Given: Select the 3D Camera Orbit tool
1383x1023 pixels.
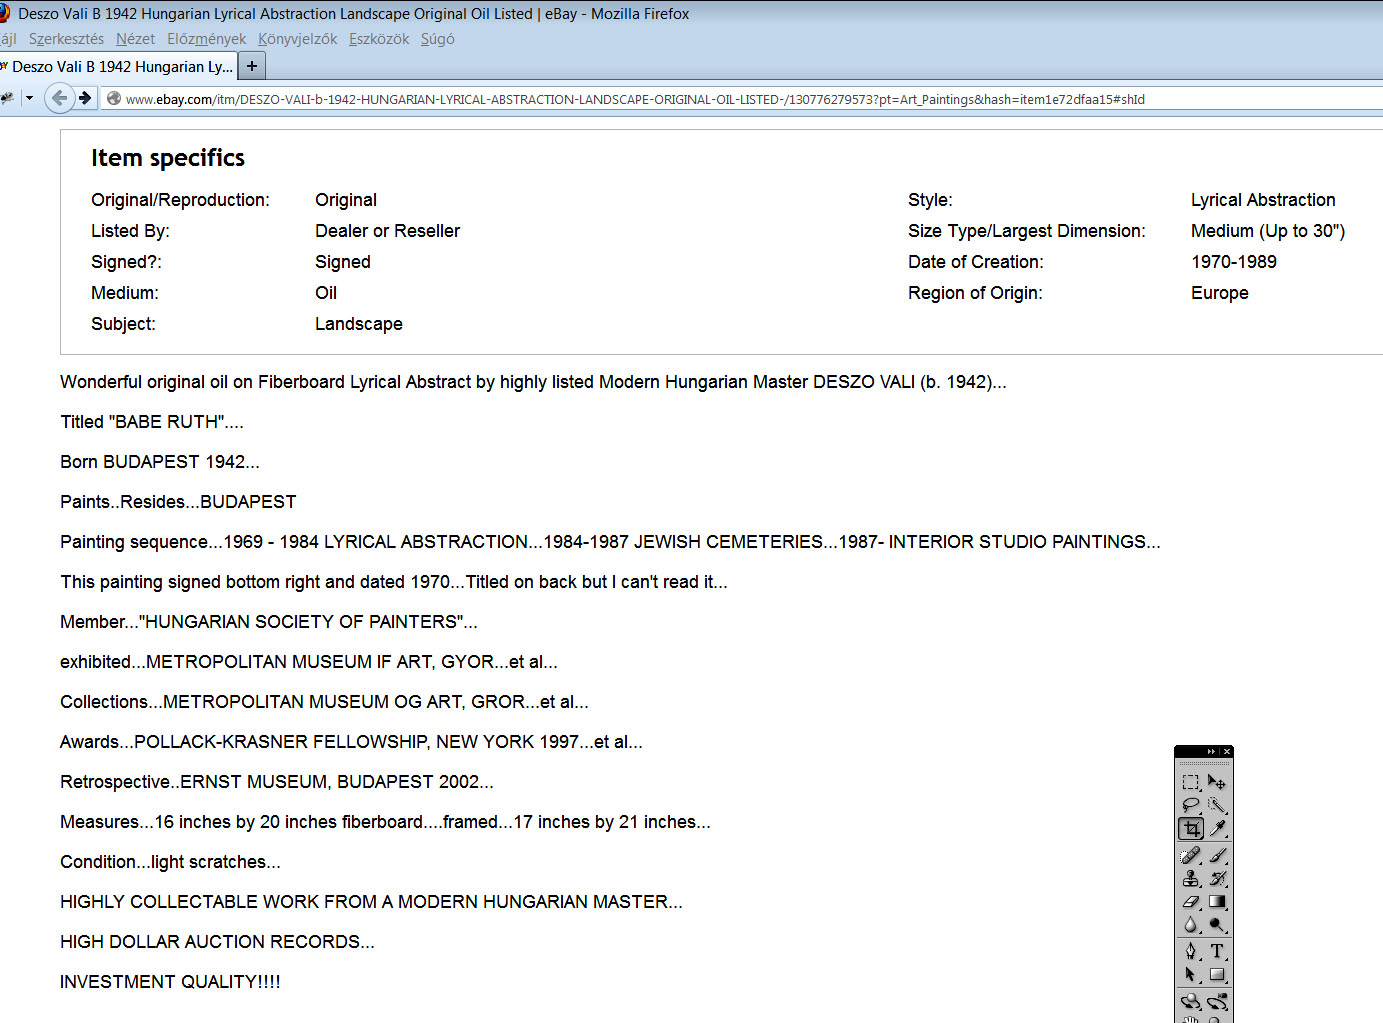Looking at the screenshot, I should click(x=1217, y=1002).
